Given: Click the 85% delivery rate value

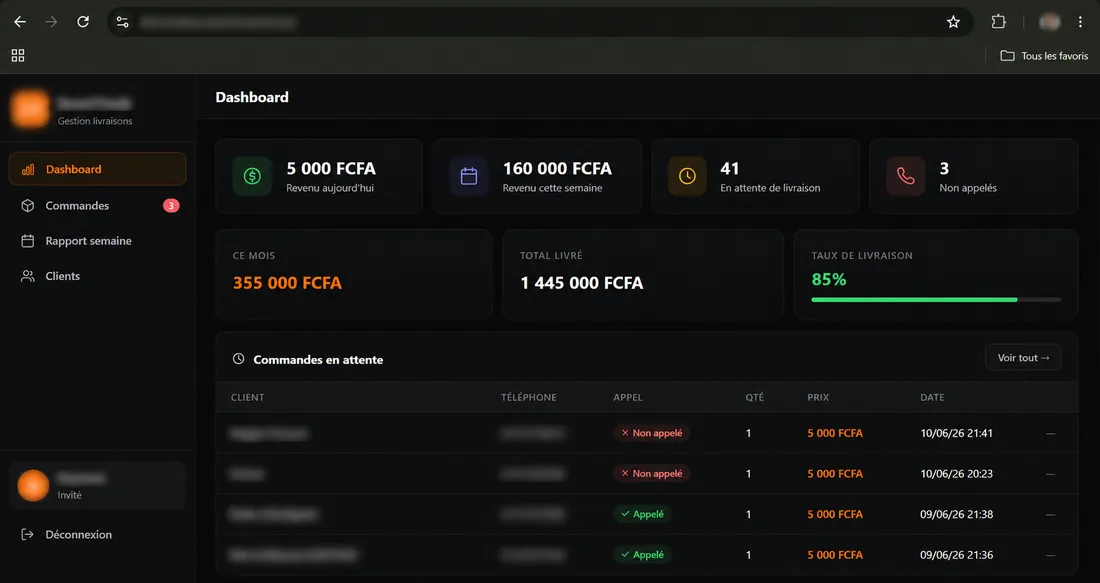Looking at the screenshot, I should pyautogui.click(x=829, y=280).
